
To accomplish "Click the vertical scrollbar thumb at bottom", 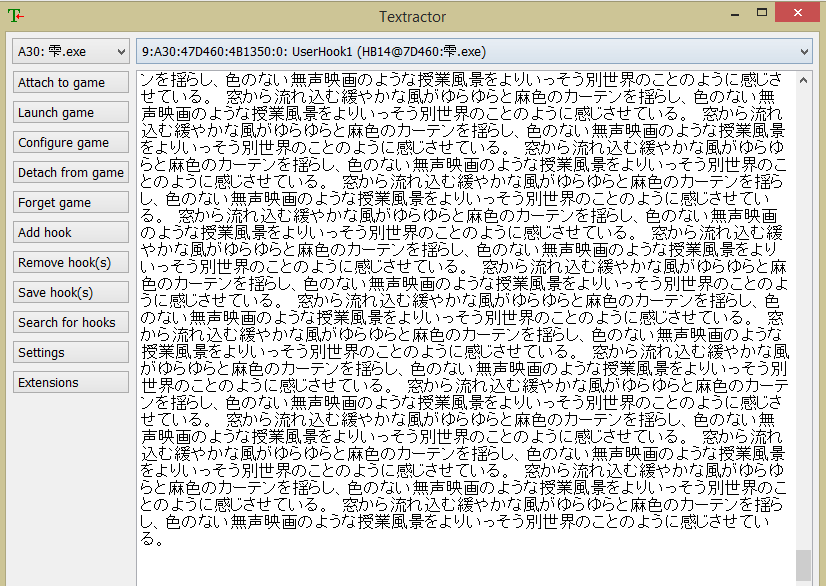I will click(803, 565).
